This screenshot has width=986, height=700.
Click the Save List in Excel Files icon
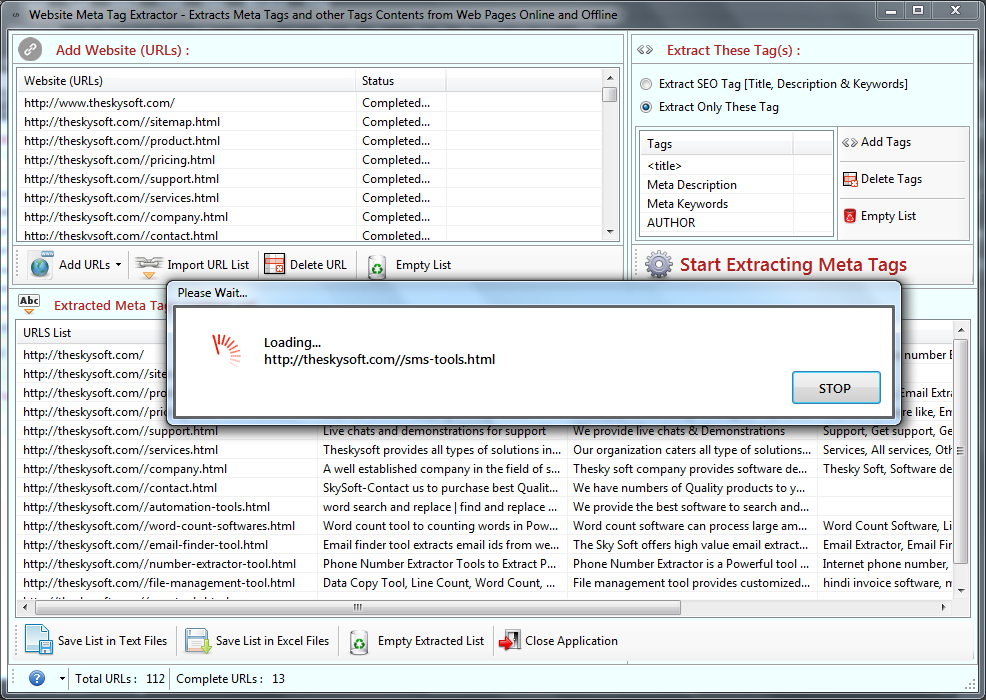tap(197, 641)
